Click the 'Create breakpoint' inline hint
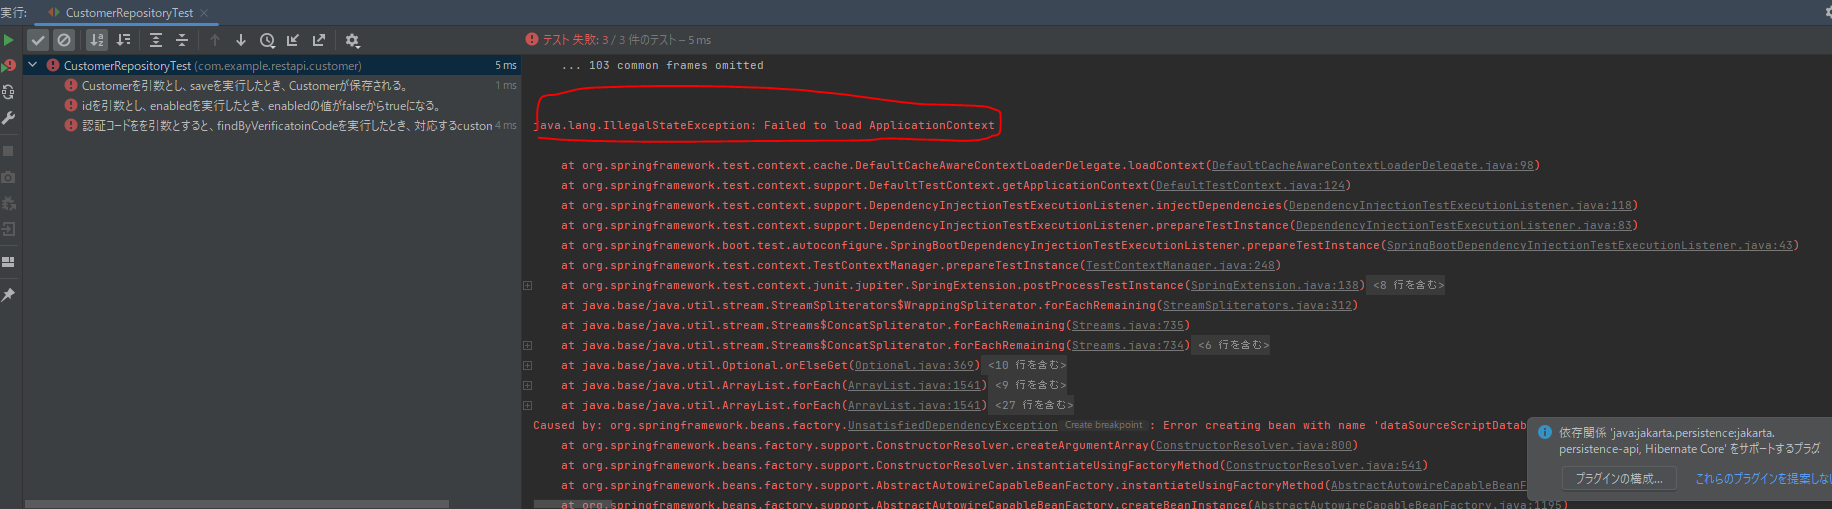Screen dimensions: 1832x509 tap(1103, 425)
